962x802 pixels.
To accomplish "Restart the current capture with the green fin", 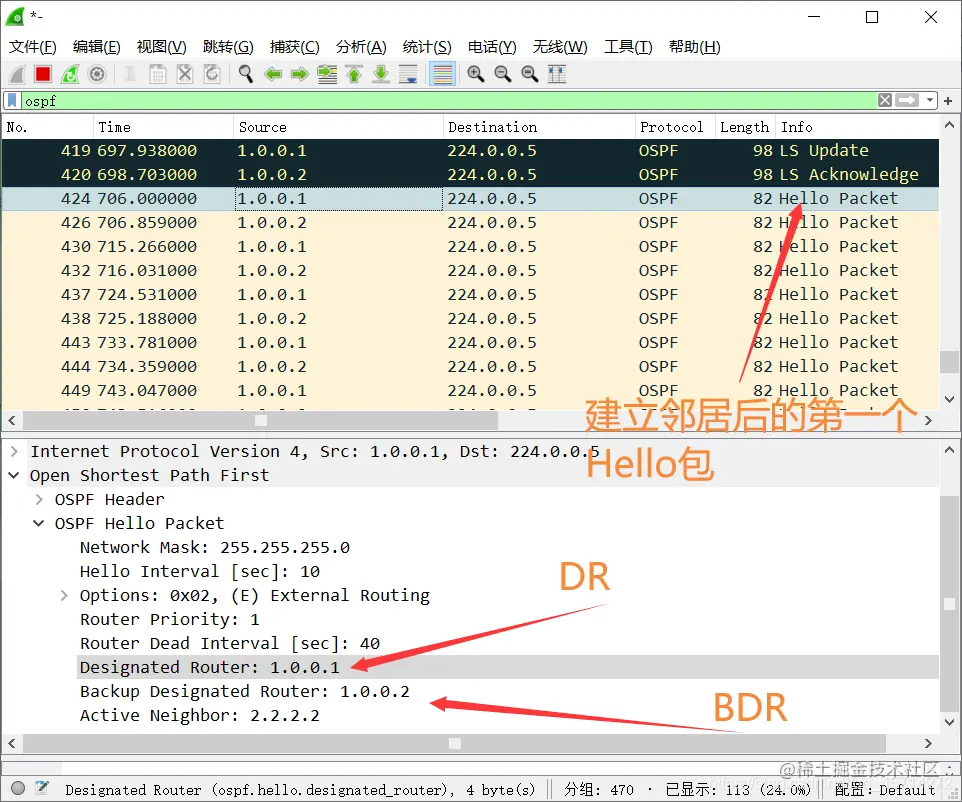I will tap(70, 74).
